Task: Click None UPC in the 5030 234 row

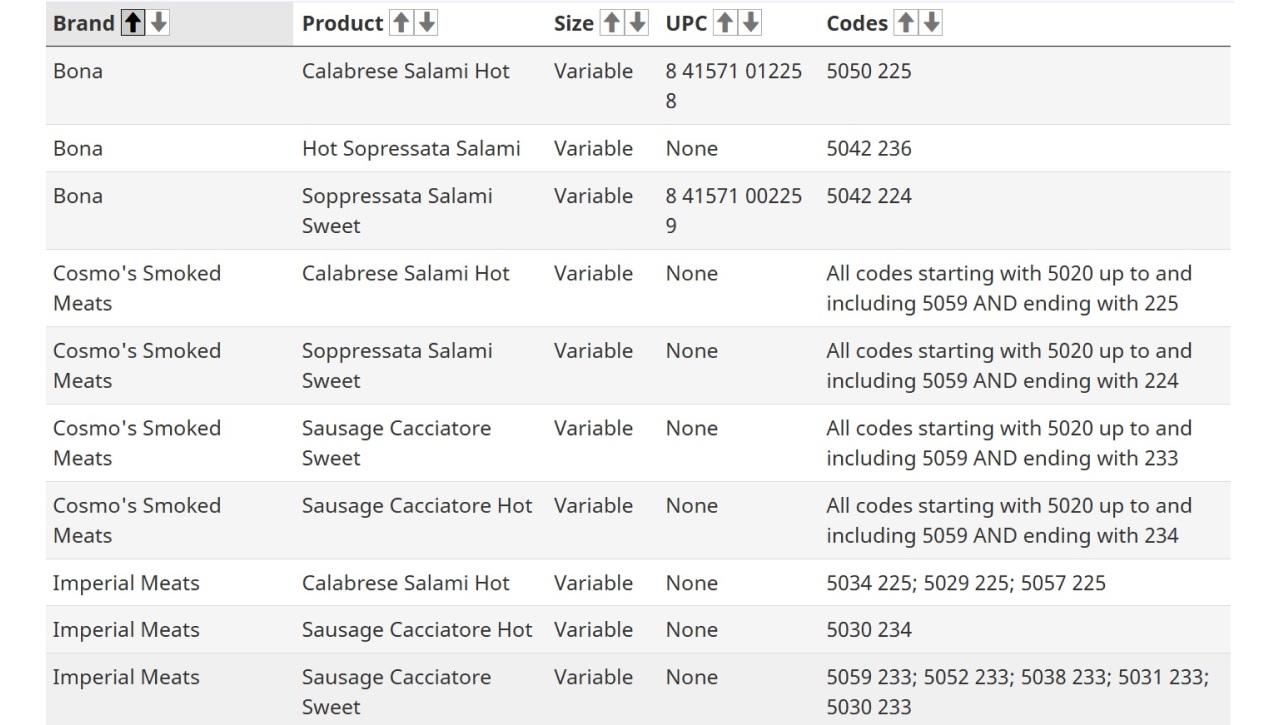Action: pos(692,630)
